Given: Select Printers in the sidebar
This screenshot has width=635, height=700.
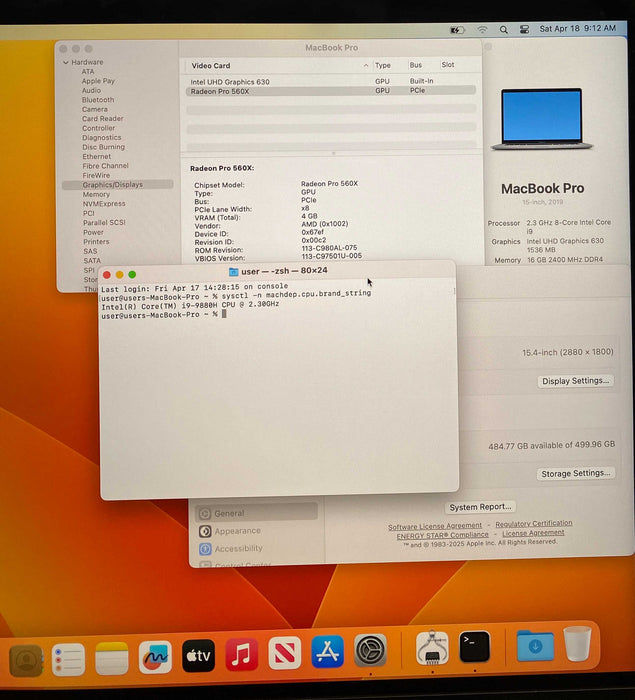Looking at the screenshot, I should point(96,242).
